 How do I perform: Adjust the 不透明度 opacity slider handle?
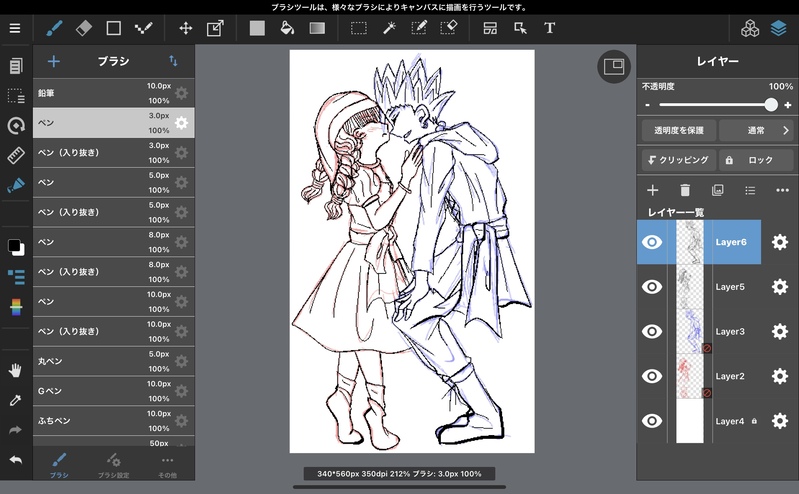click(x=771, y=104)
